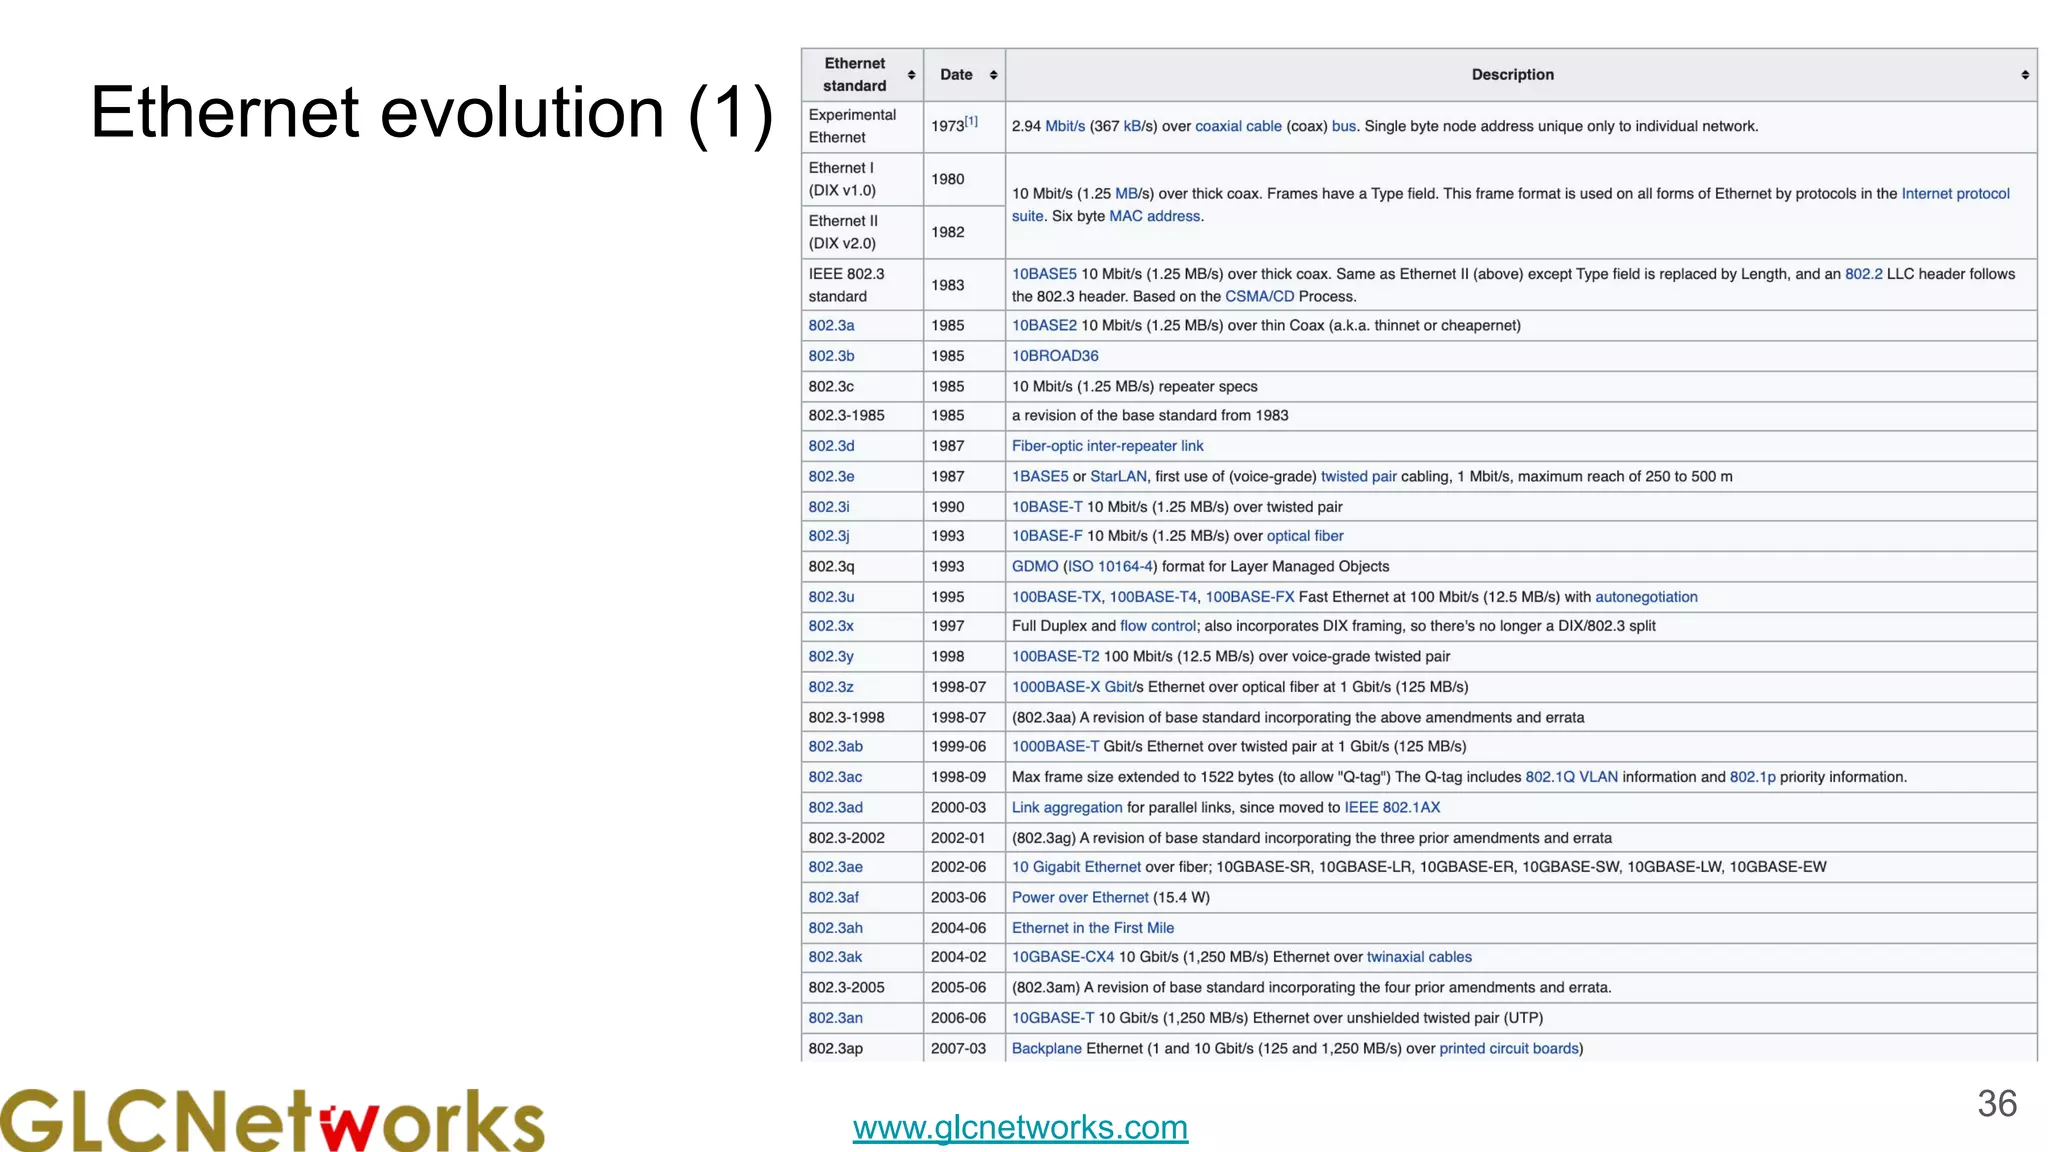Open the 10BROAD36 link
Image resolution: width=2048 pixels, height=1152 pixels.
pos(1055,356)
